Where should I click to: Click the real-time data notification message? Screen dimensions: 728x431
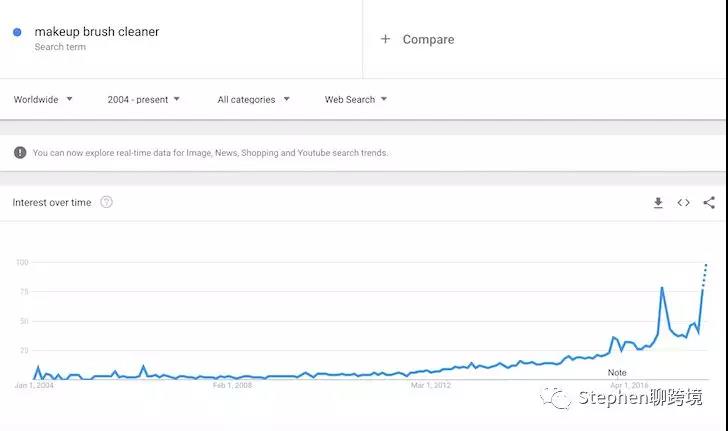pyautogui.click(x=210, y=153)
